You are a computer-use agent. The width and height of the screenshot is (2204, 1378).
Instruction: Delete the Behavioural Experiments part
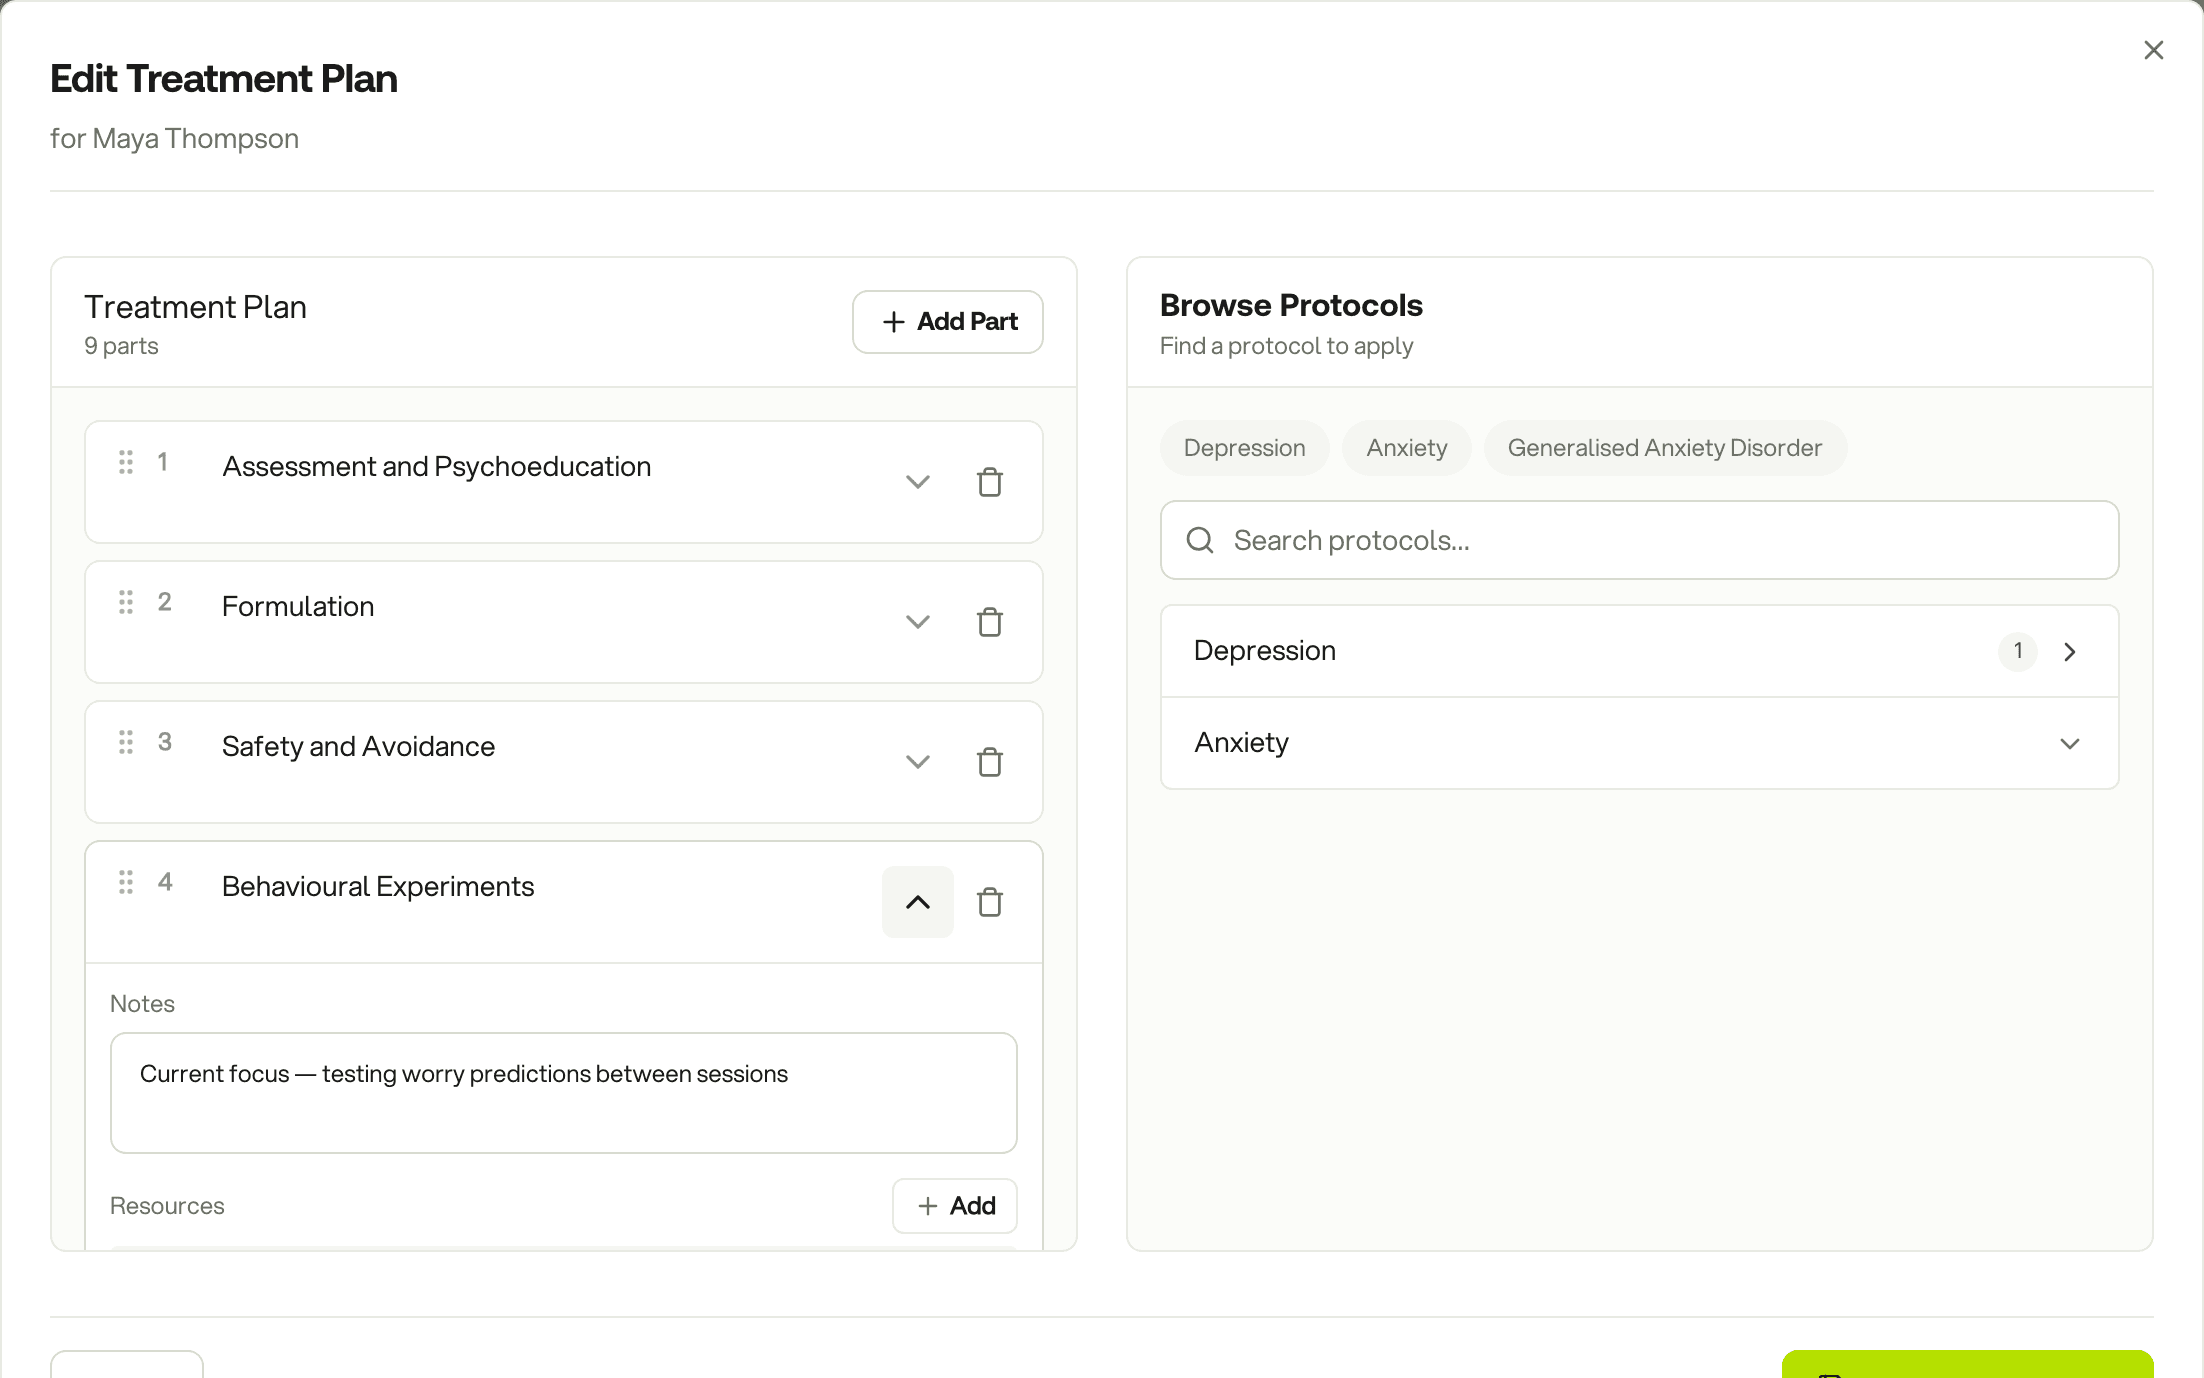(x=989, y=902)
